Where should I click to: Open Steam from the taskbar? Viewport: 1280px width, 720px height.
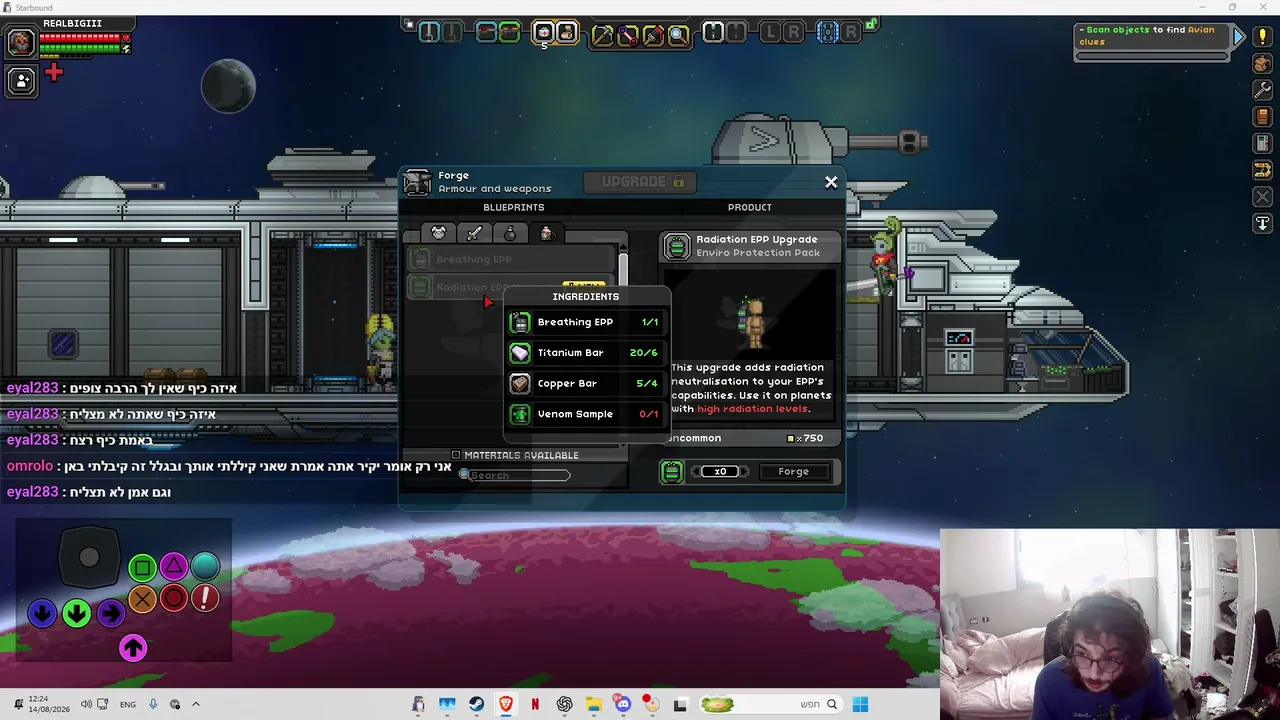pos(476,704)
